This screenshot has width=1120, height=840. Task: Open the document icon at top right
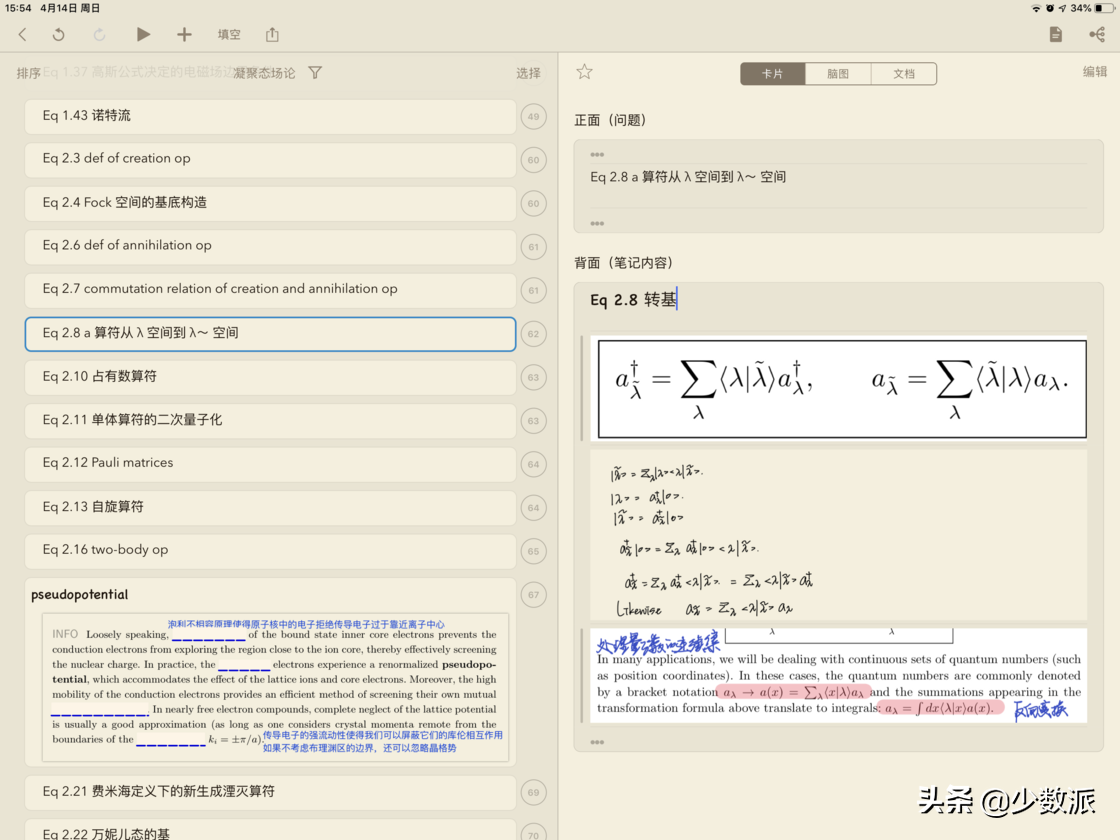coord(1056,34)
